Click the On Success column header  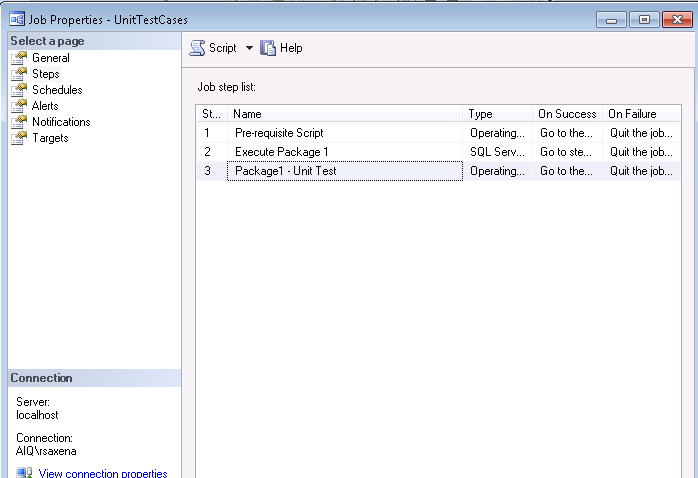[568, 114]
